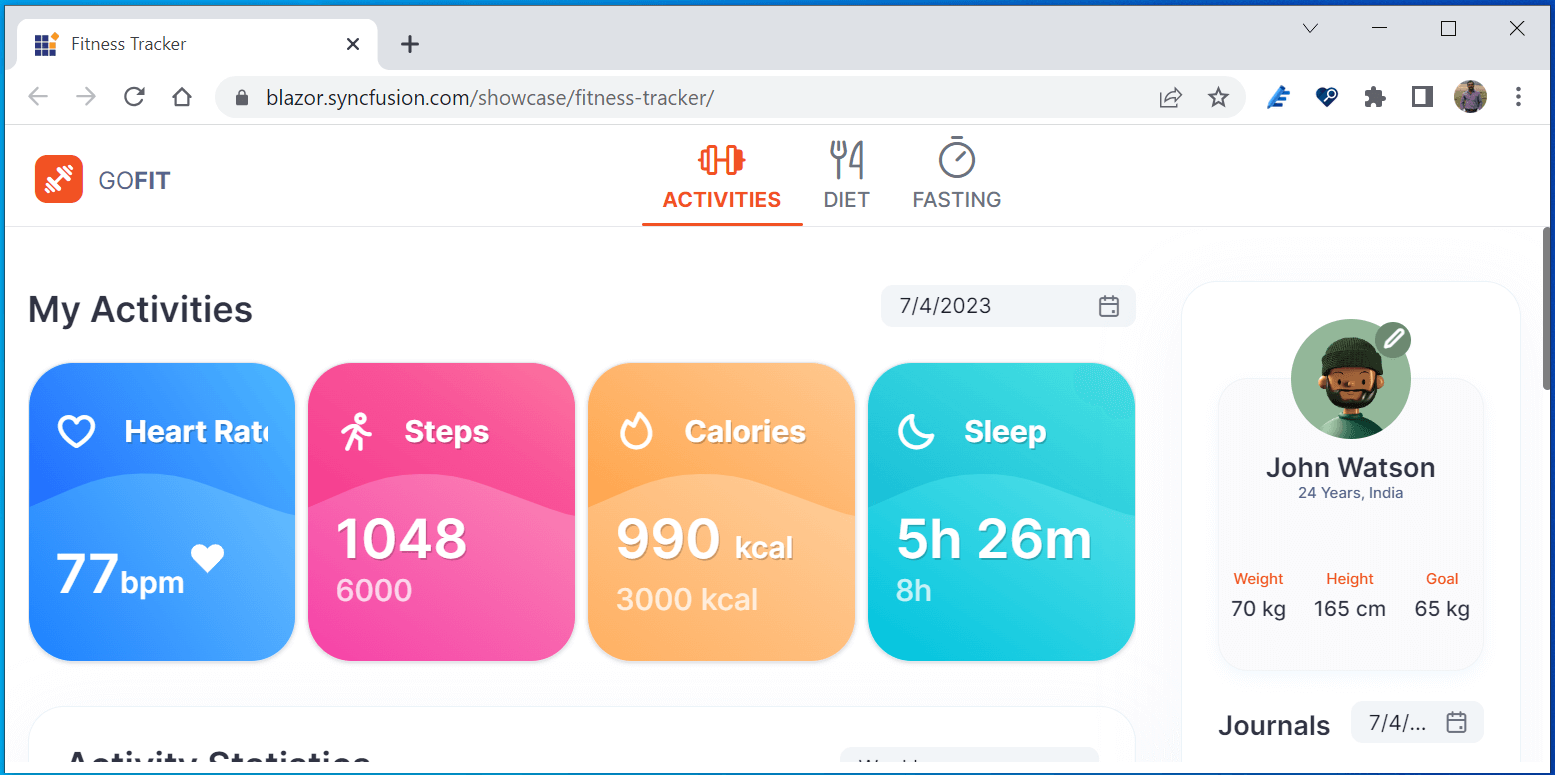Click the Chrome profile avatar
The width and height of the screenshot is (1555, 775).
1470,97
